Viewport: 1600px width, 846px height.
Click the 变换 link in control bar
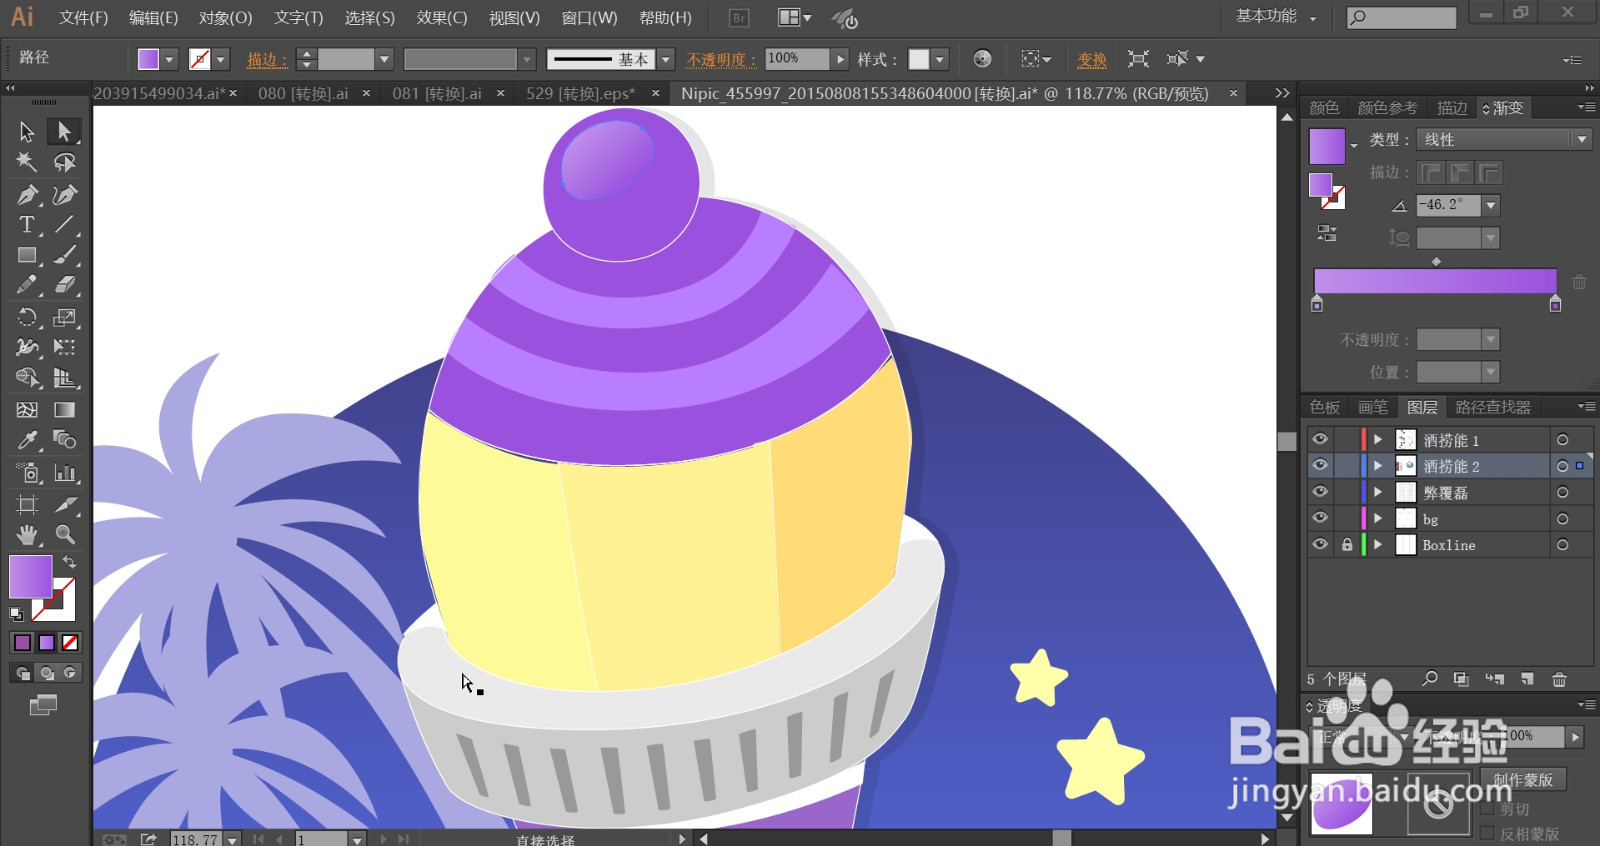point(1092,60)
